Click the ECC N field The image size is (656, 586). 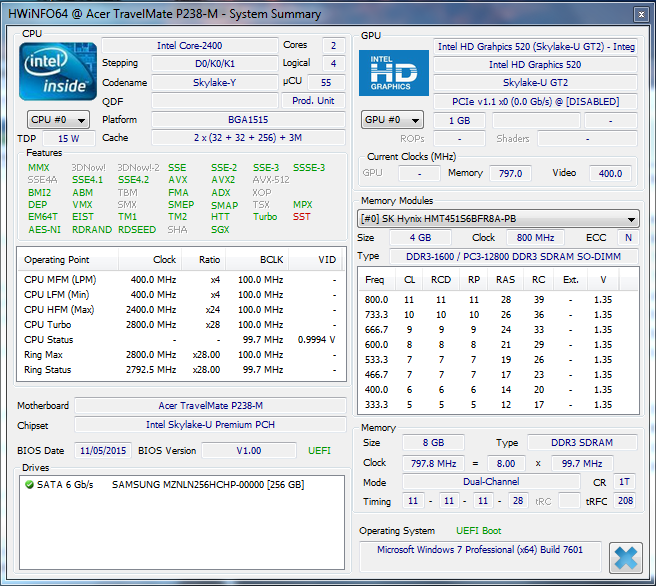tap(628, 238)
